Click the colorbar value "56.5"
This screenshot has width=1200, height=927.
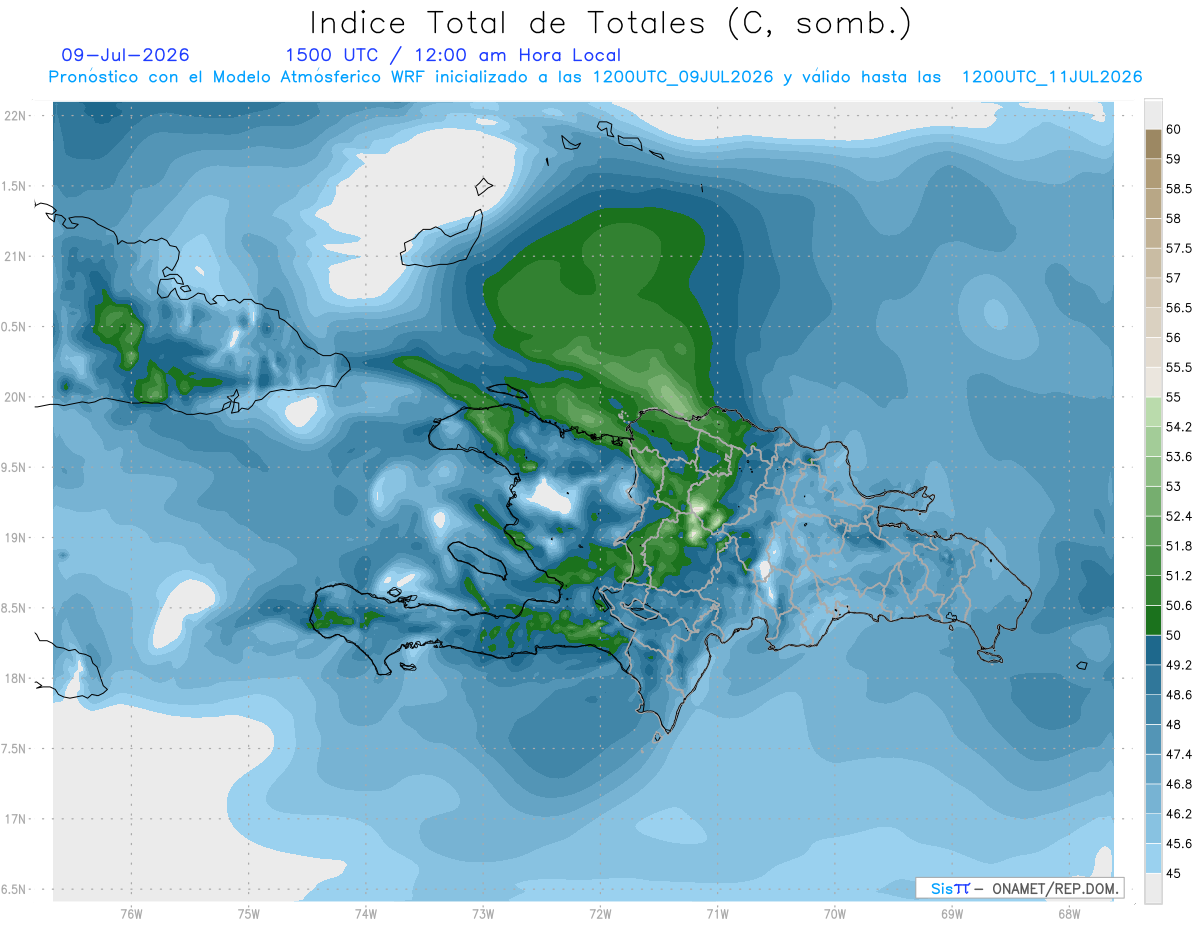(x=1180, y=308)
